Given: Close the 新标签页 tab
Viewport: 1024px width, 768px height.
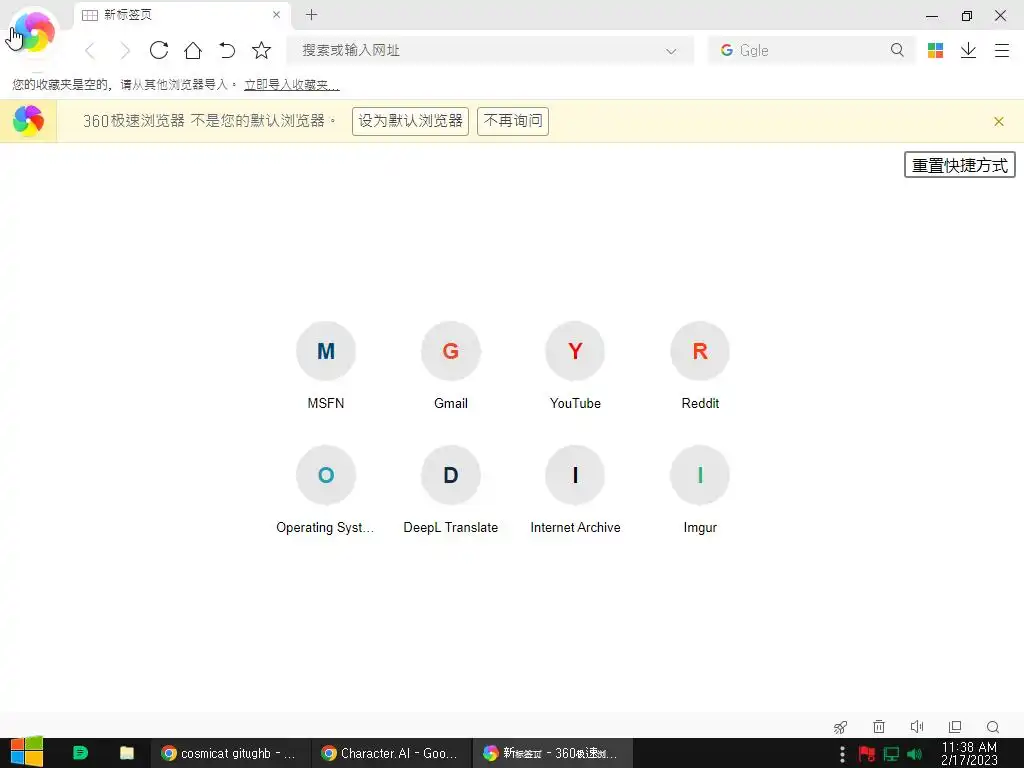Looking at the screenshot, I should point(276,14).
